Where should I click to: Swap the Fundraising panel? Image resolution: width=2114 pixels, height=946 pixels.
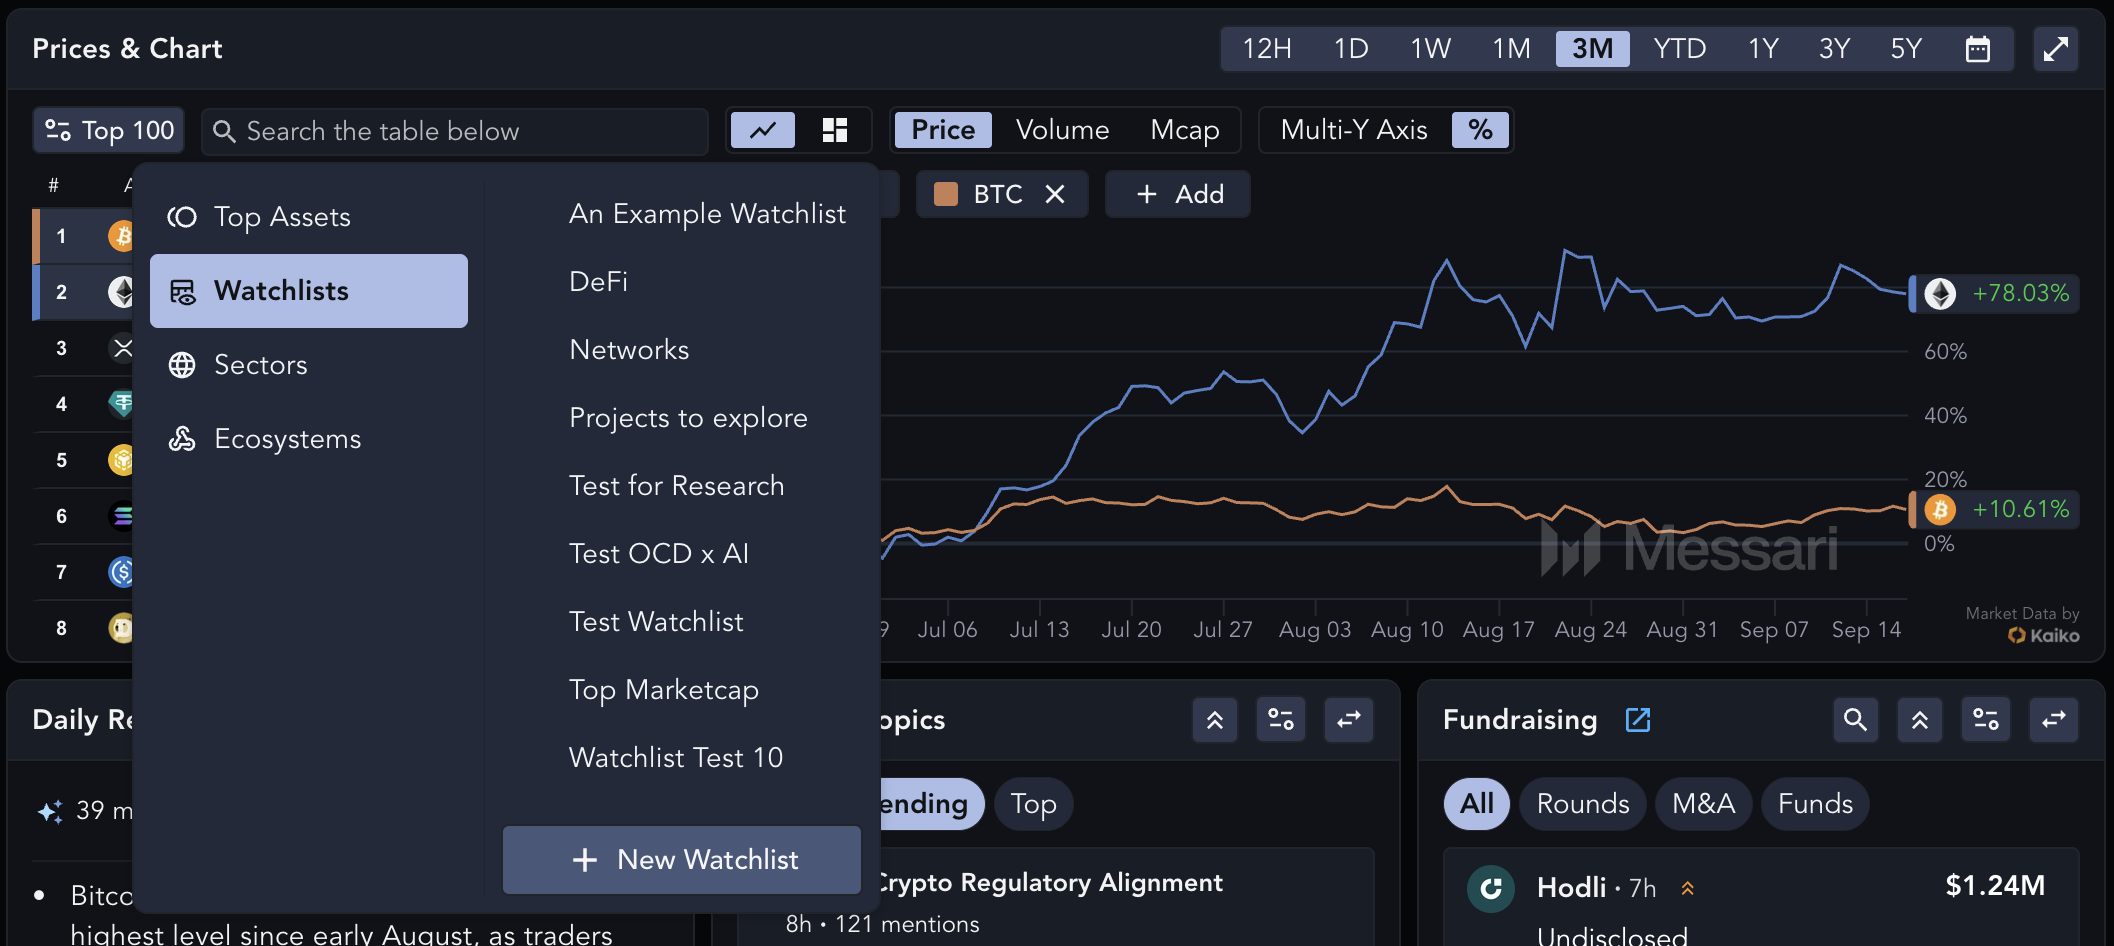click(x=2053, y=720)
